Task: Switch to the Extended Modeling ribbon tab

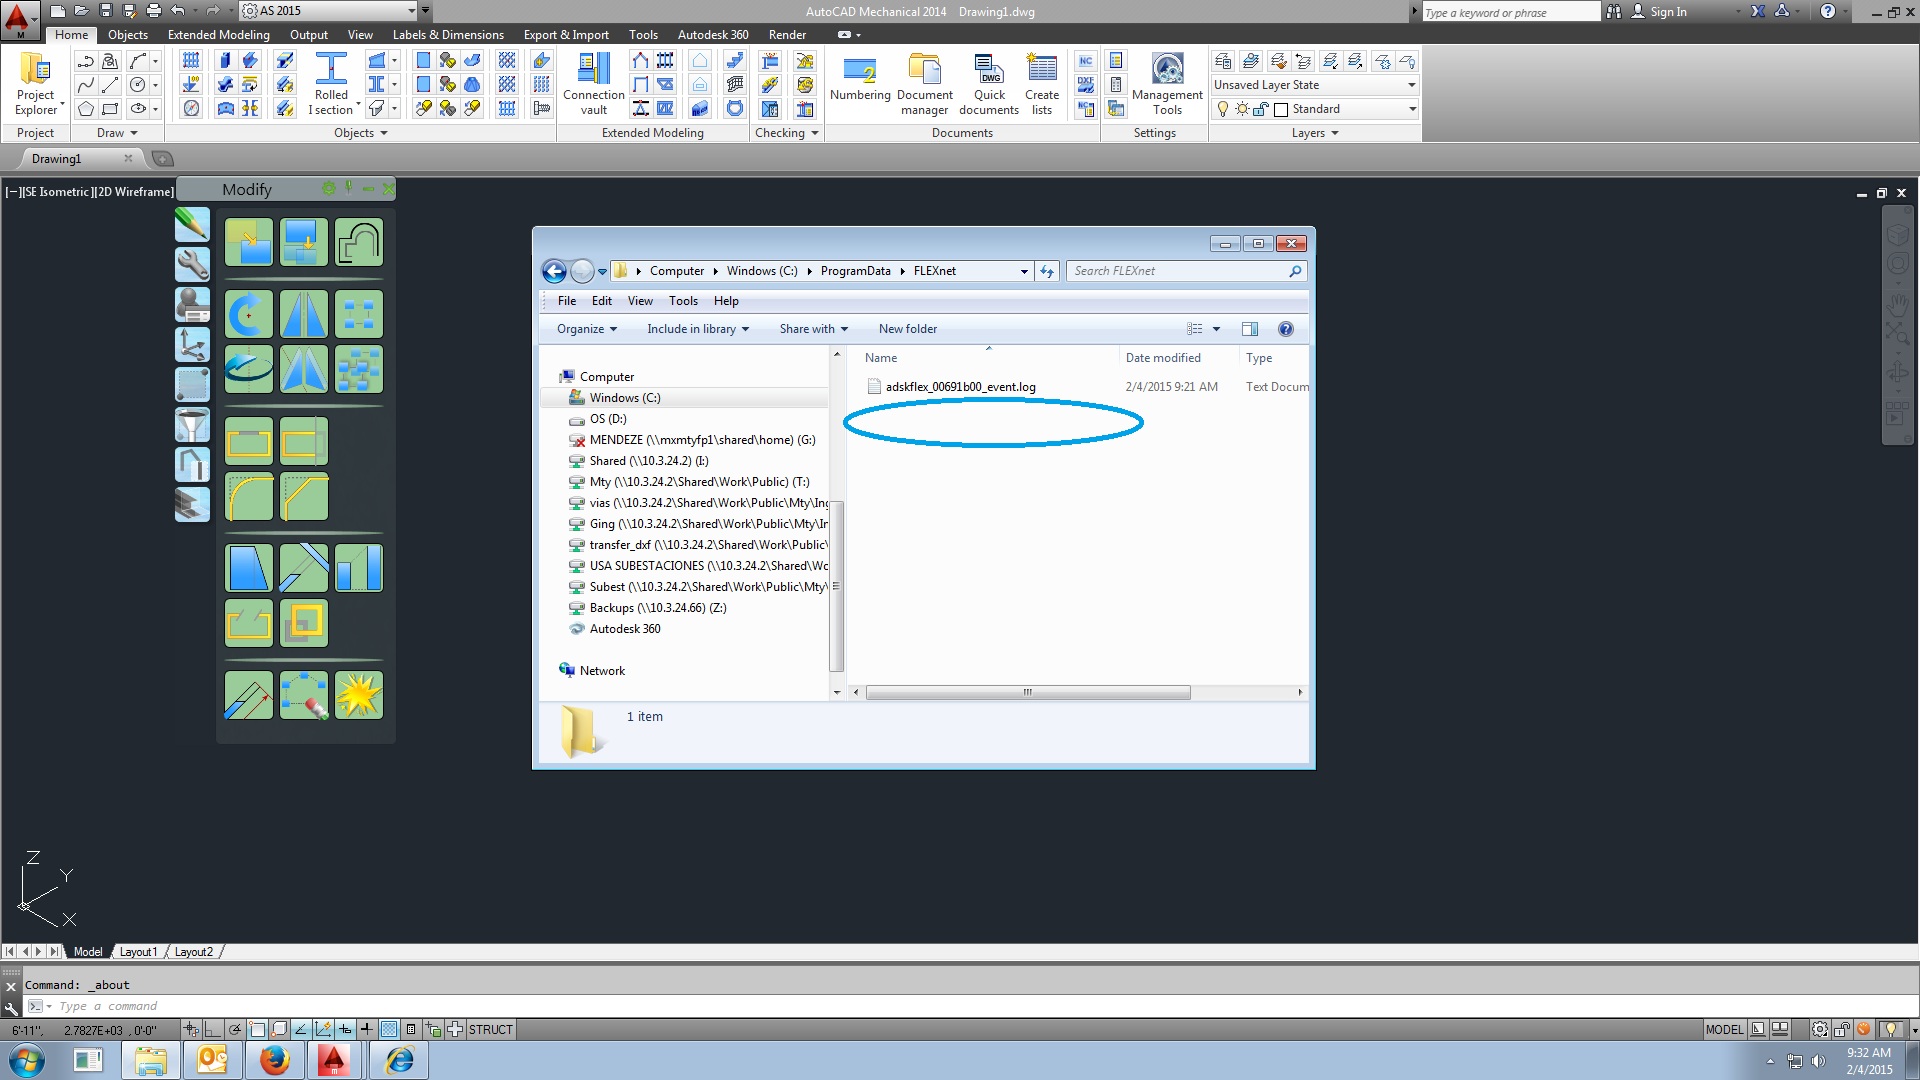Action: pos(218,35)
